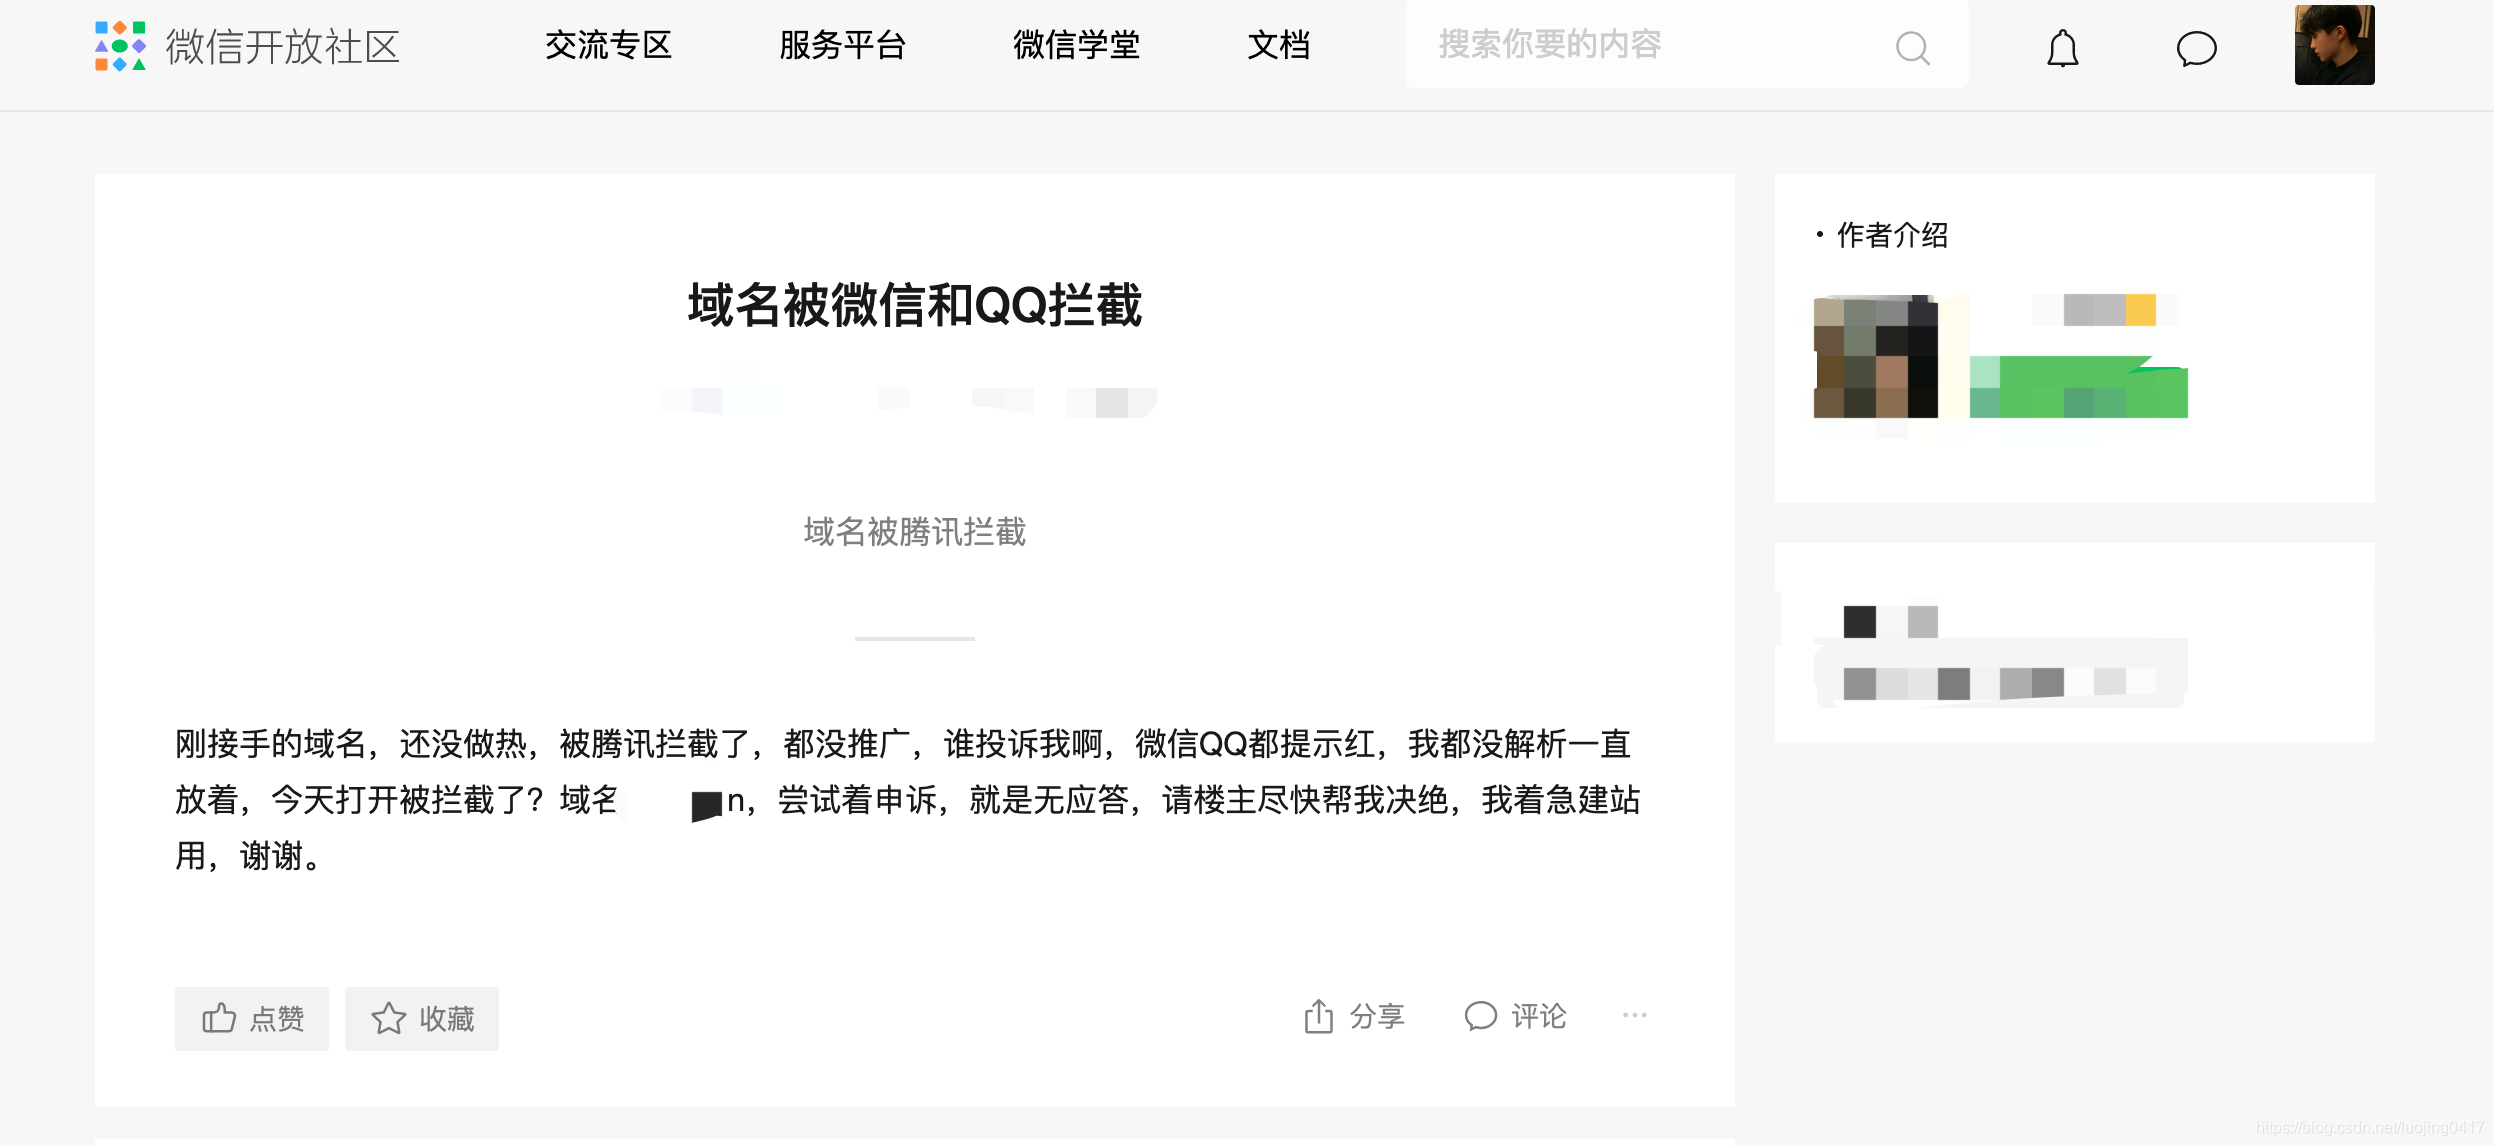
Task: Click the 评论 text link
Action: [x=1539, y=1016]
